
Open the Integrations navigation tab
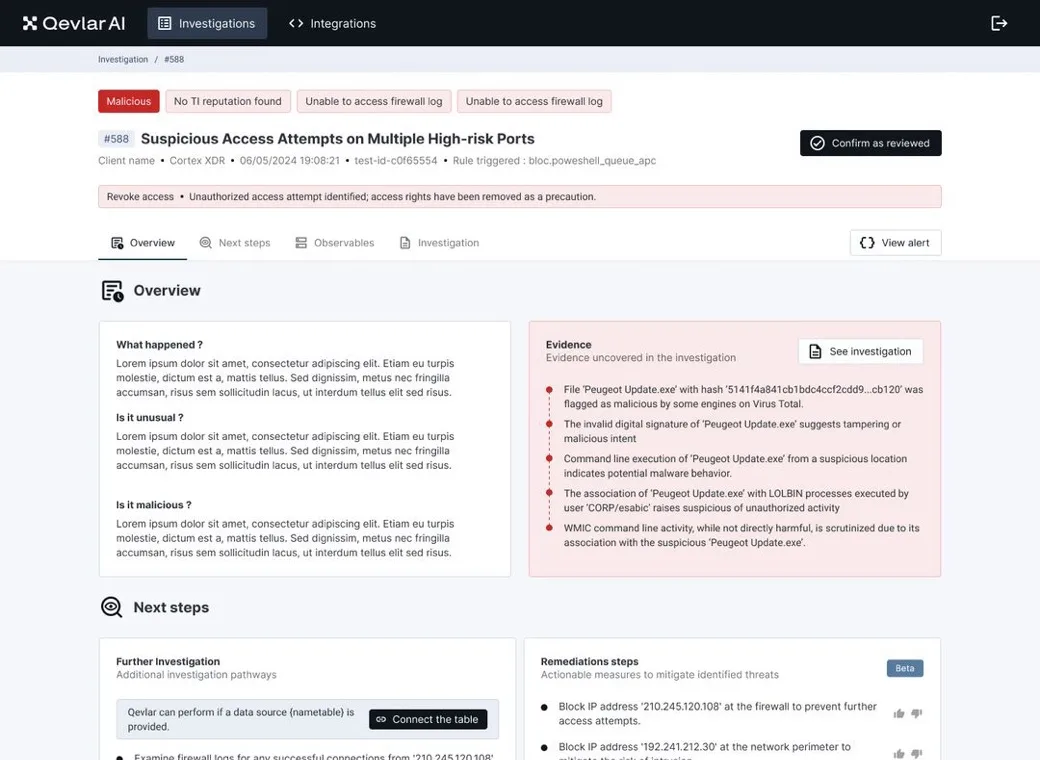pyautogui.click(x=332, y=23)
